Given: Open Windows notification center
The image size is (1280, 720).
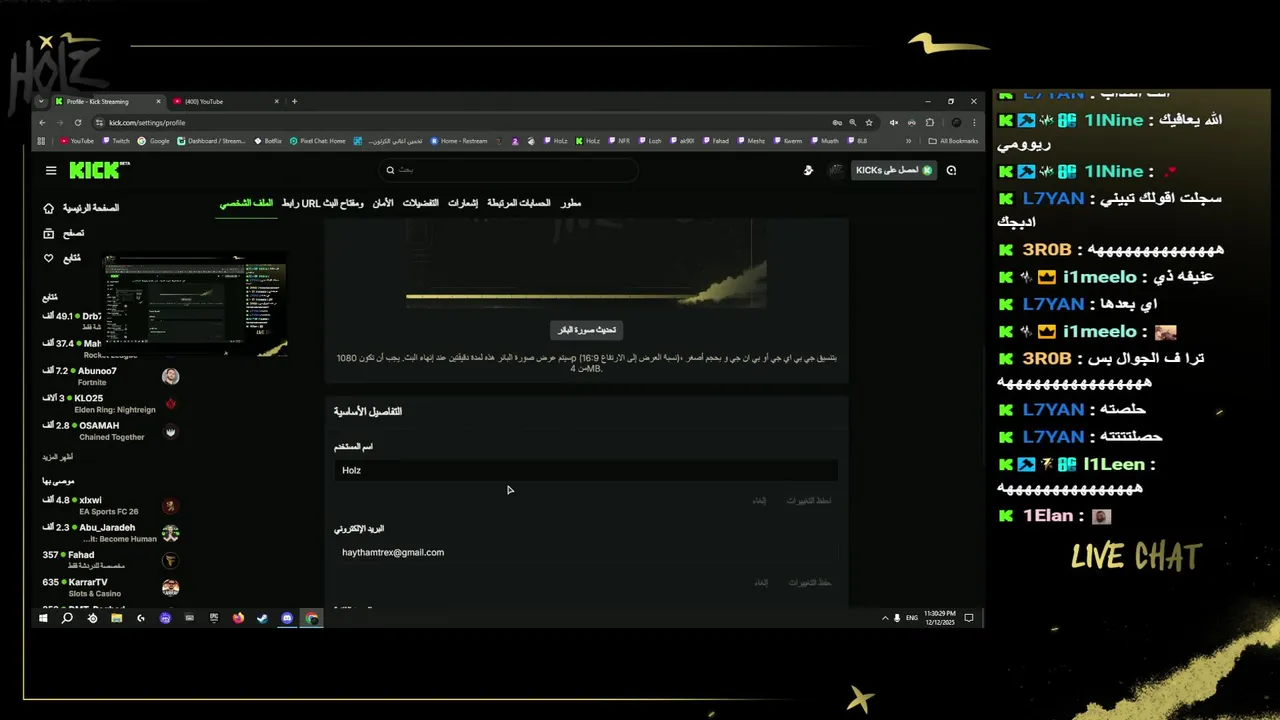Looking at the screenshot, I should [969, 618].
